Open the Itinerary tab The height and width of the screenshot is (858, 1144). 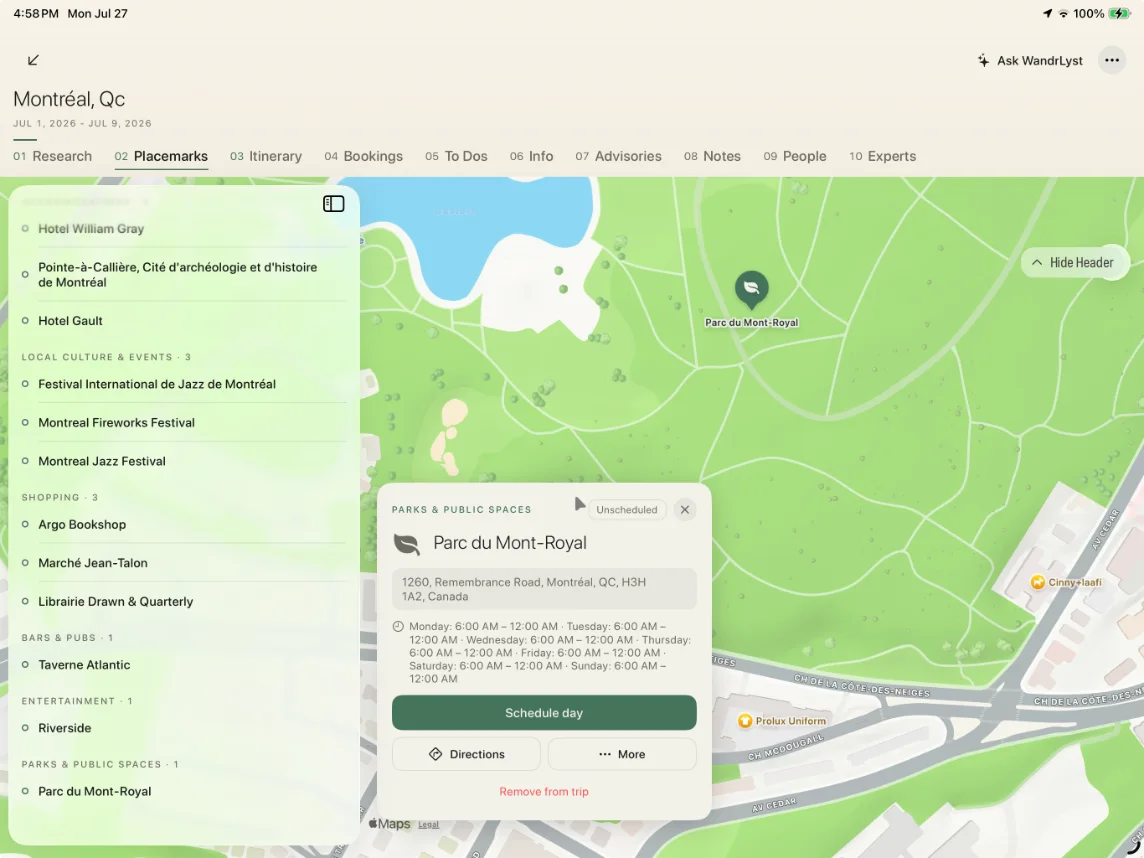266,156
